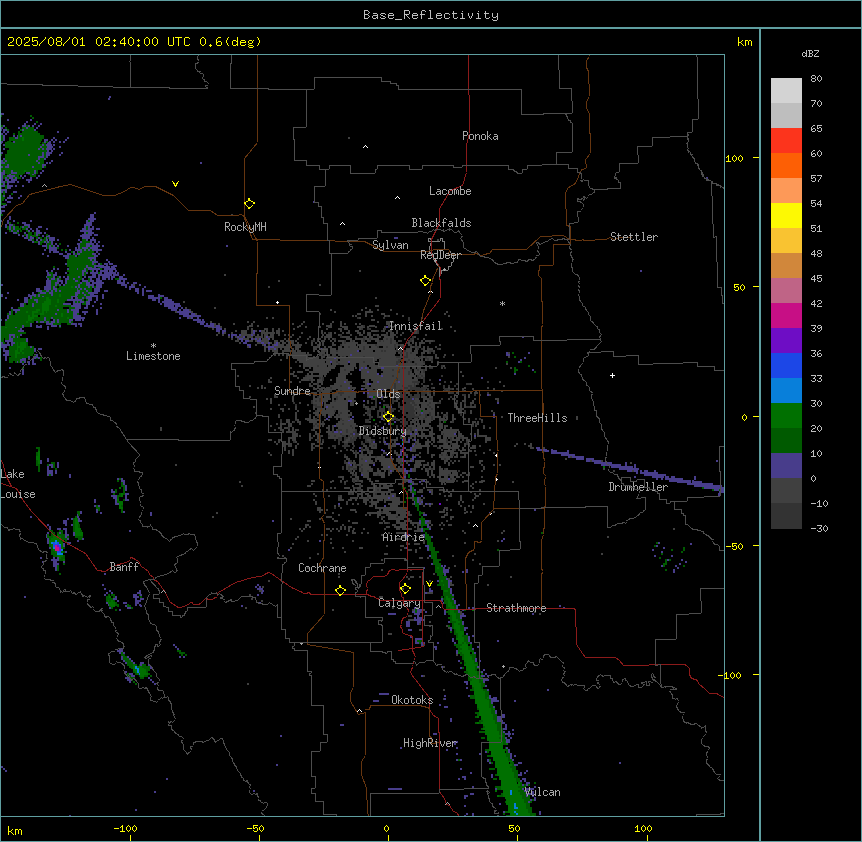Click the magenta 39-42 dBZ legend swatch
This screenshot has height=842, width=862.
pos(786,315)
